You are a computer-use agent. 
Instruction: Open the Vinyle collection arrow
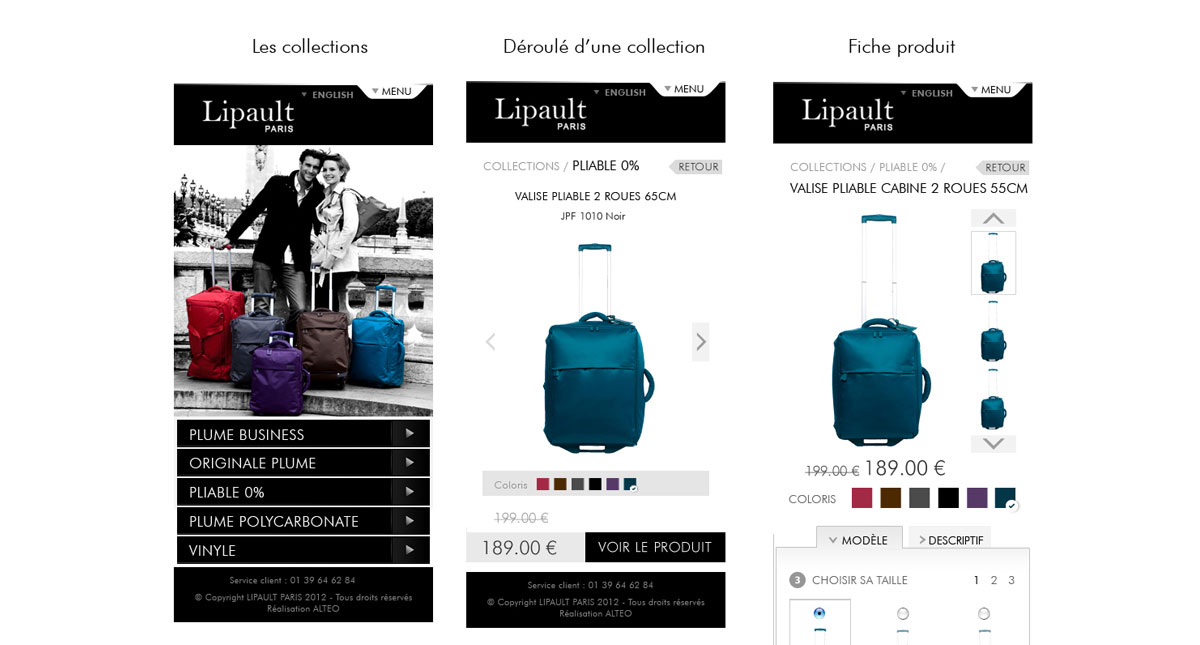pos(410,550)
